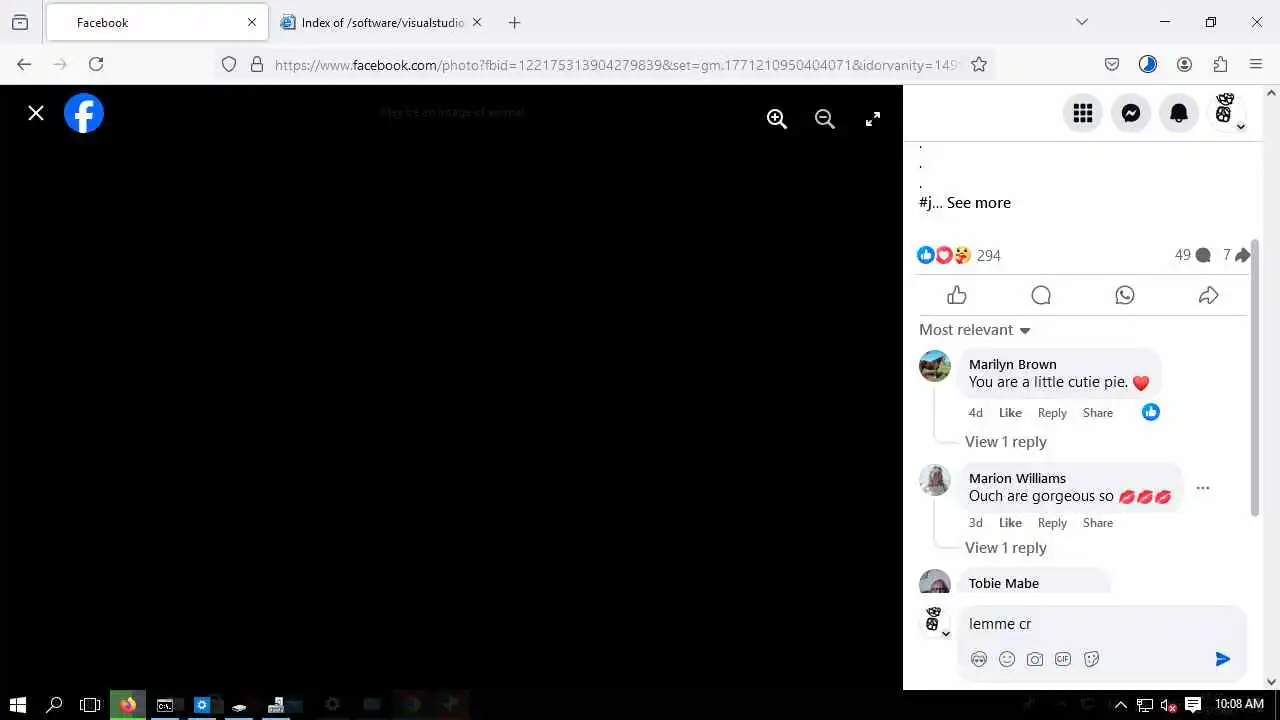
Task: View 1 reply under Marilyn Brown
Action: (x=1005, y=442)
